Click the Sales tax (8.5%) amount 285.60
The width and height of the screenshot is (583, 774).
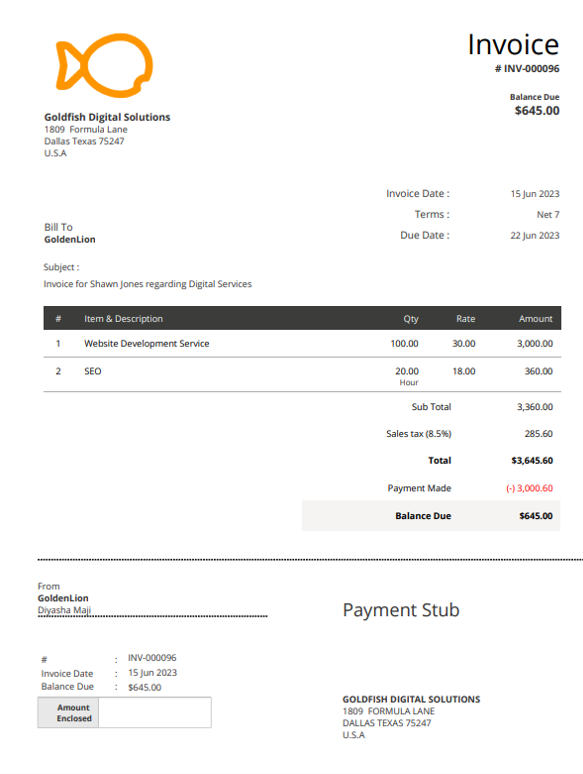(x=539, y=434)
